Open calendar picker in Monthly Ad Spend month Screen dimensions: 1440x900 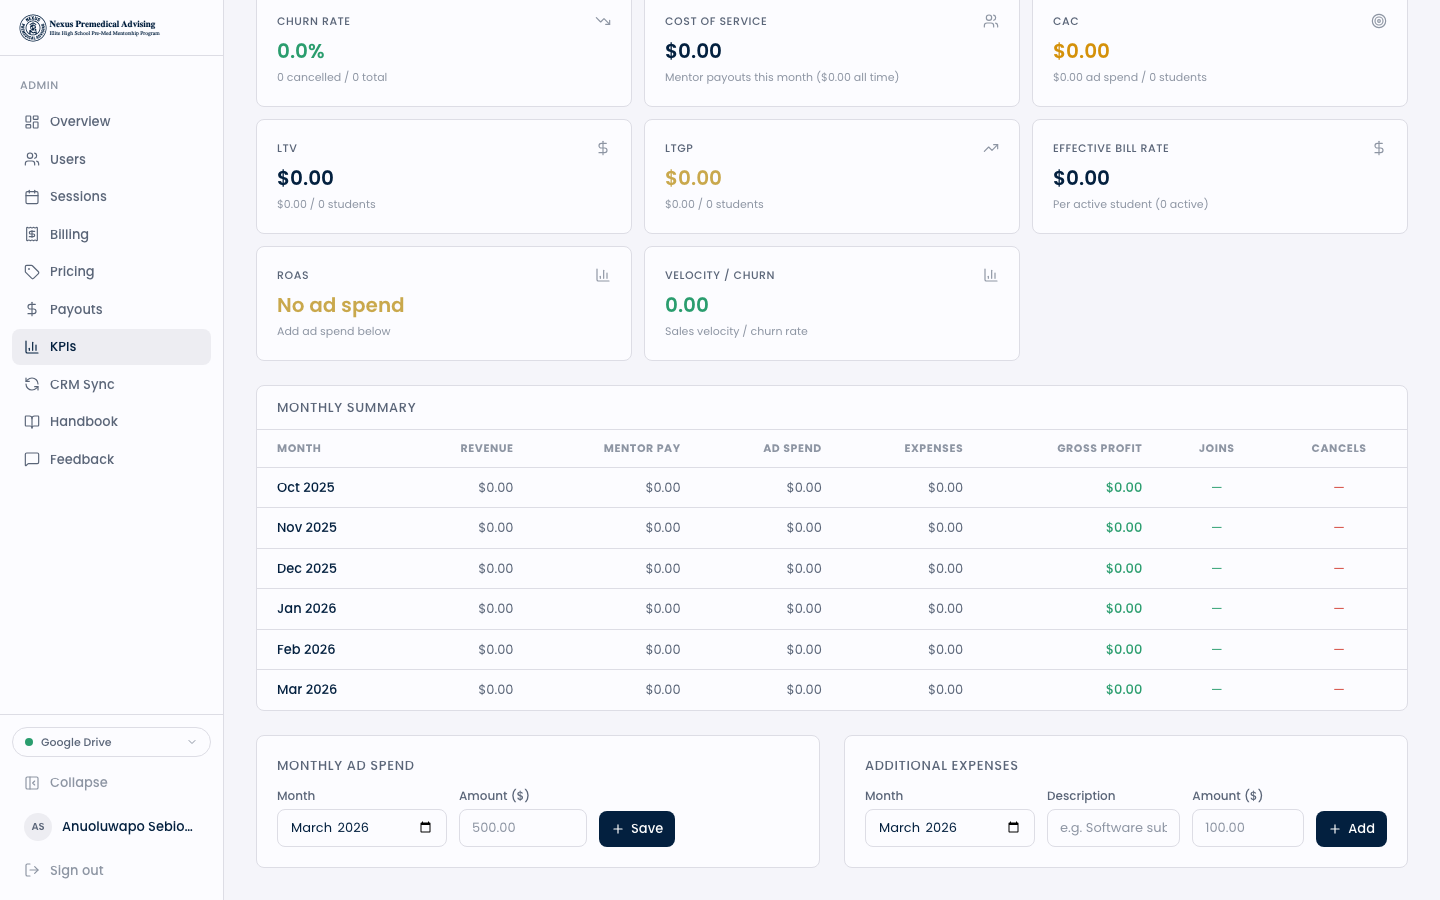(x=425, y=828)
